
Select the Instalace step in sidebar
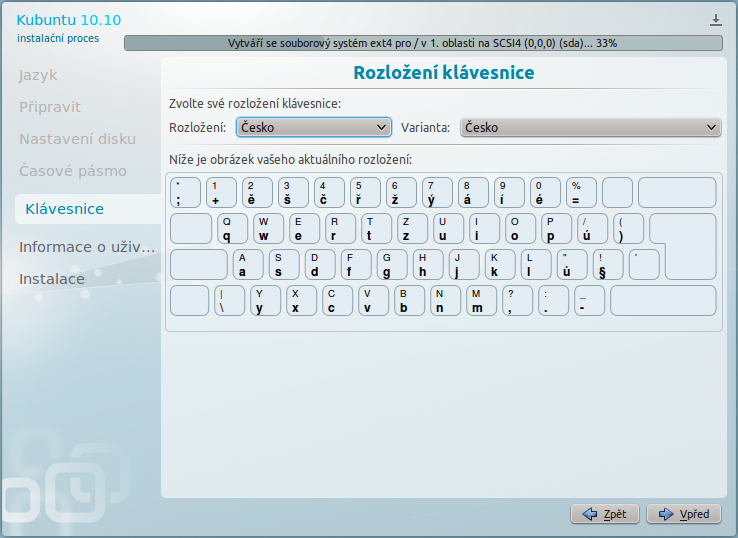coord(52,279)
